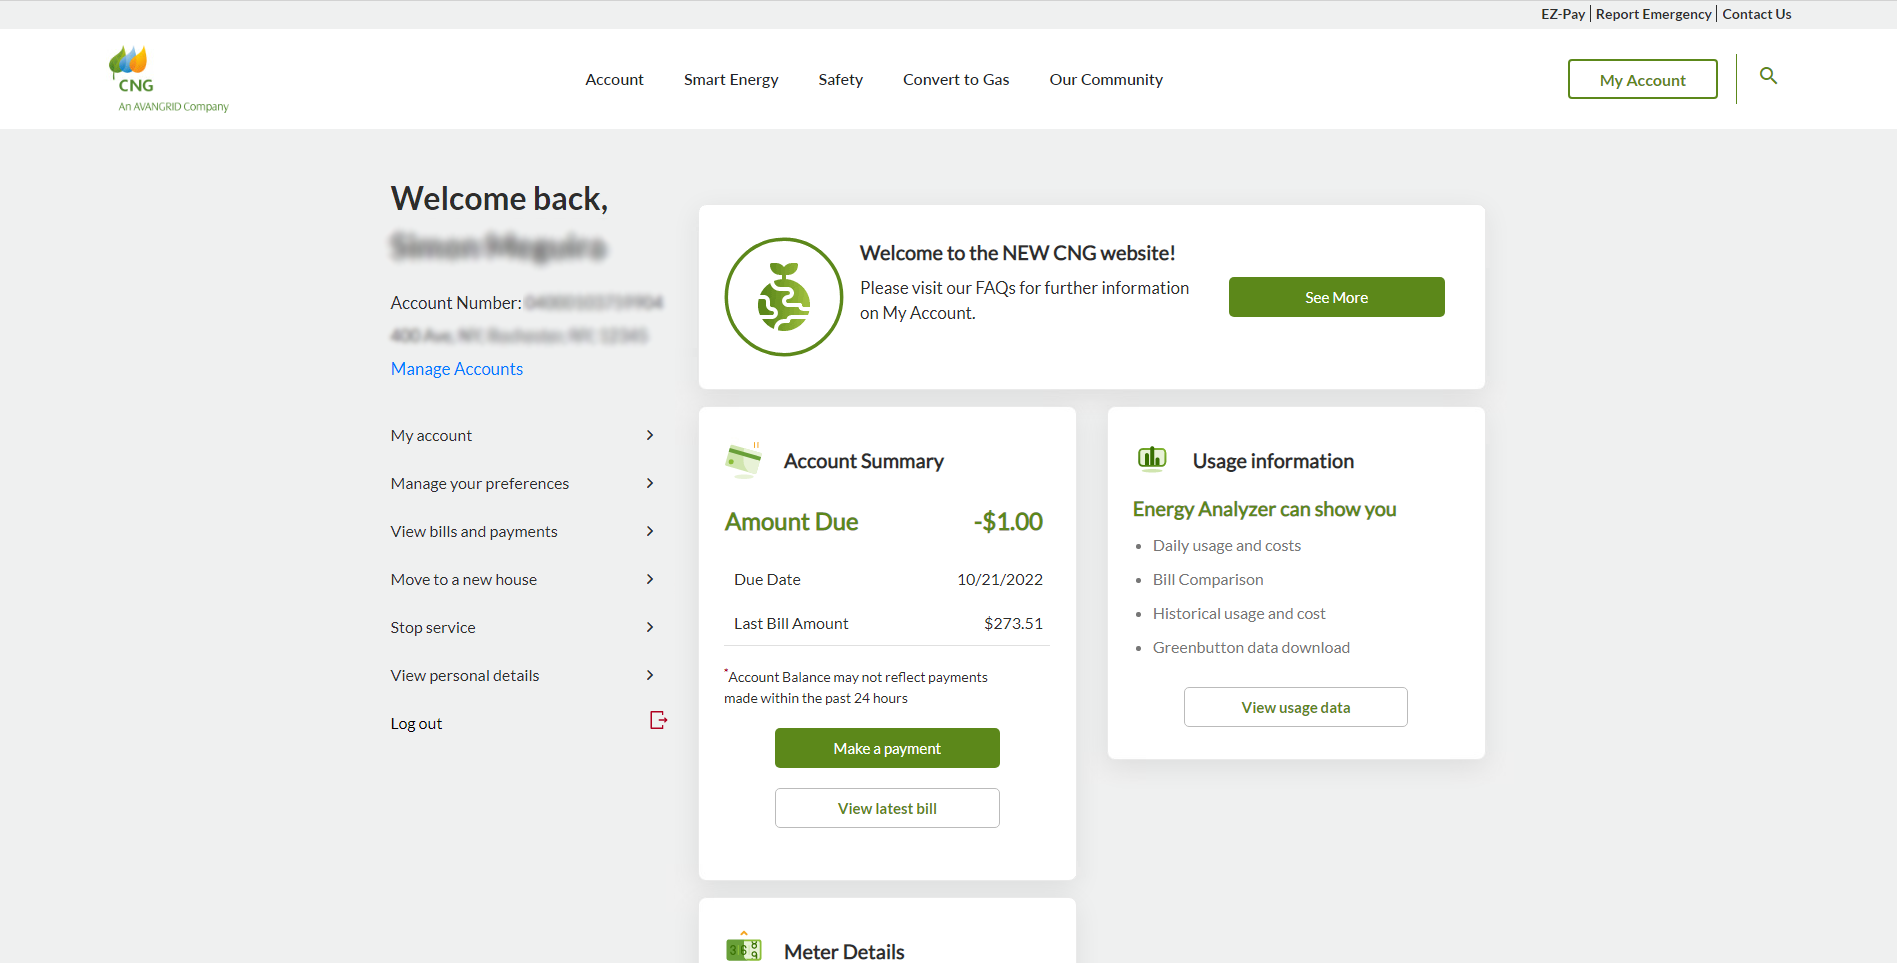
Task: Open the Smart Energy menu
Action: click(x=730, y=80)
